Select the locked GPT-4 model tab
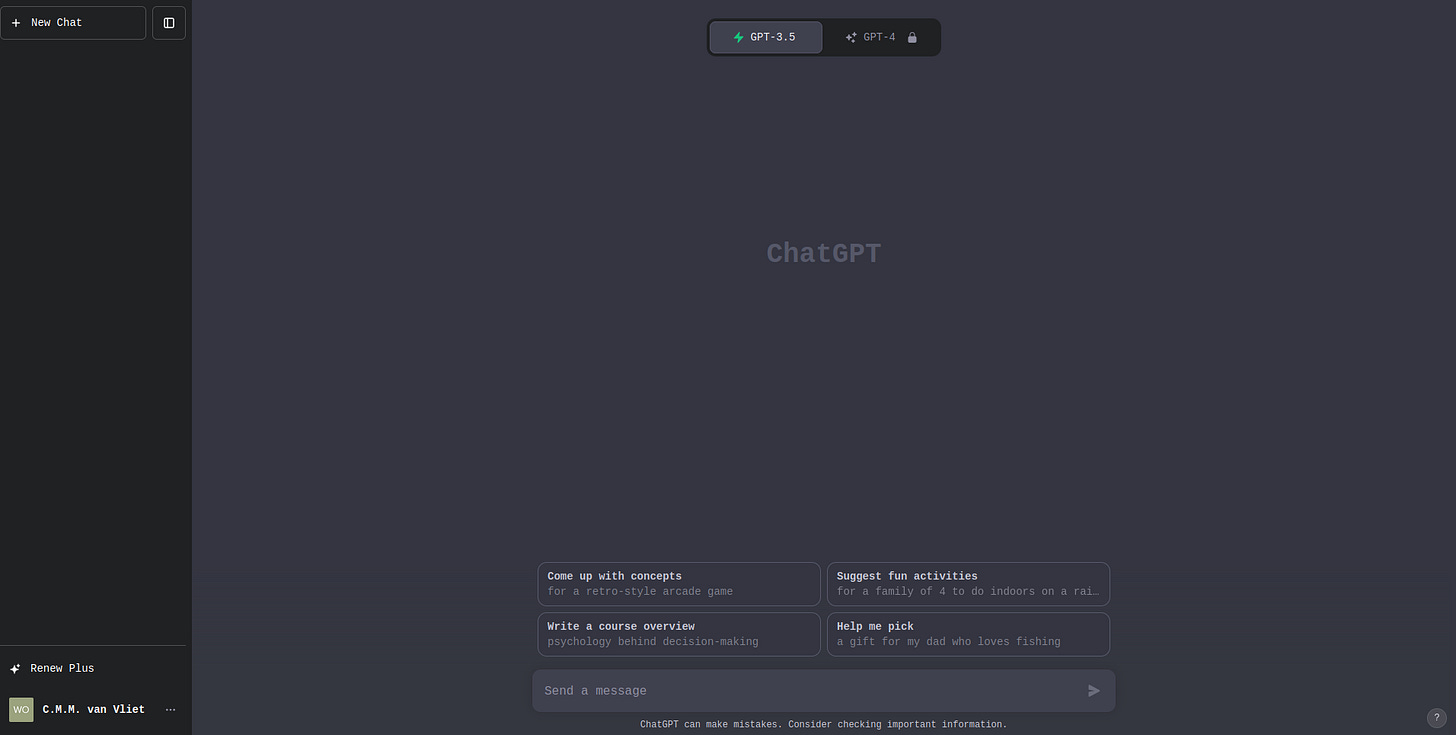The width and height of the screenshot is (1456, 735). [881, 37]
